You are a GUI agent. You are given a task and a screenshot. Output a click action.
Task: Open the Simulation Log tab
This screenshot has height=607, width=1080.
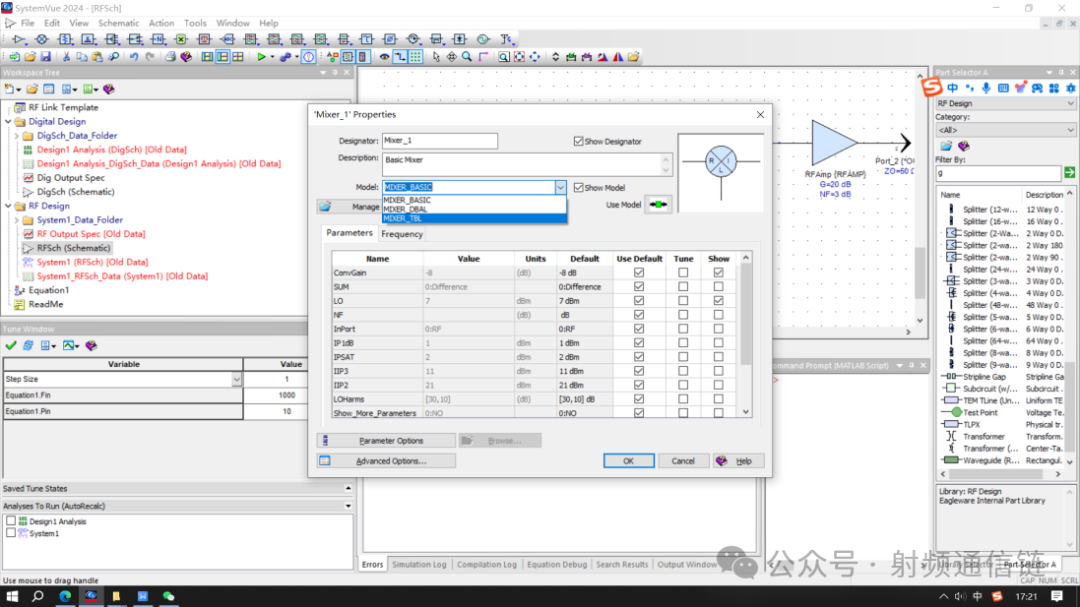point(419,565)
